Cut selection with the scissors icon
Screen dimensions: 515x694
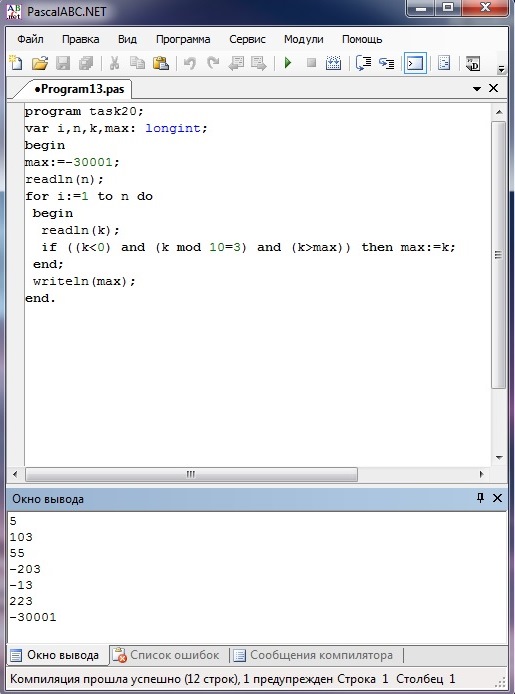click(114, 63)
